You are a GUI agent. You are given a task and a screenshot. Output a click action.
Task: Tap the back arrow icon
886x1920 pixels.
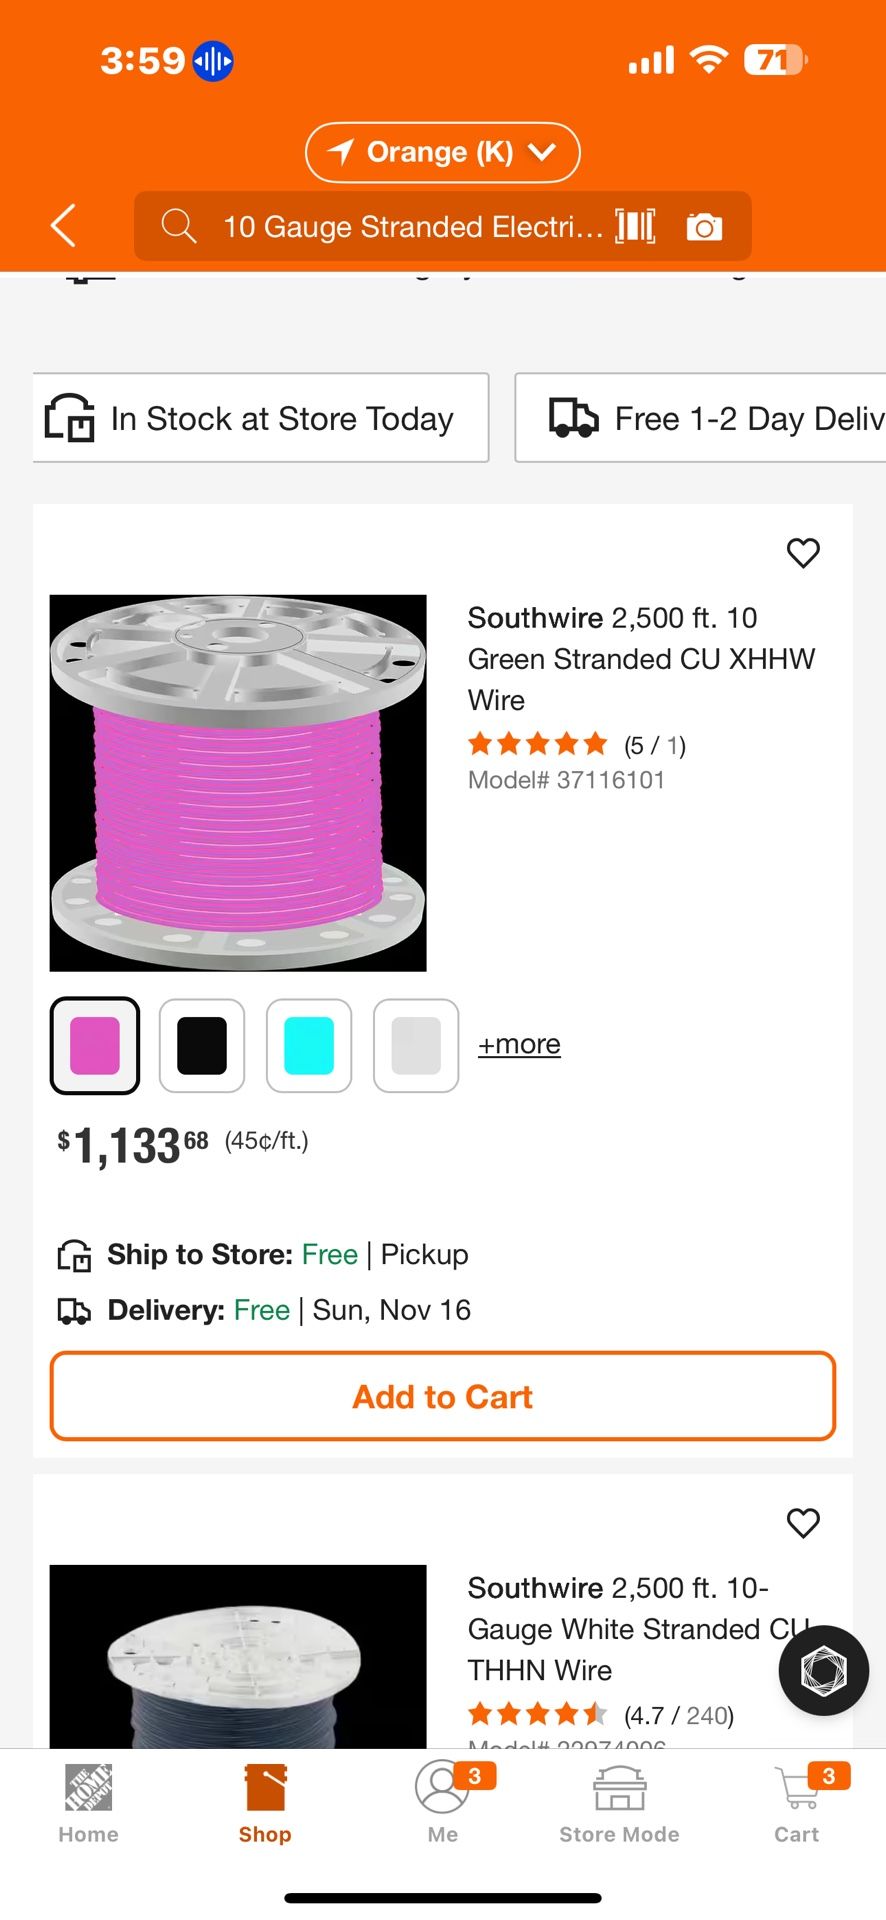64,225
